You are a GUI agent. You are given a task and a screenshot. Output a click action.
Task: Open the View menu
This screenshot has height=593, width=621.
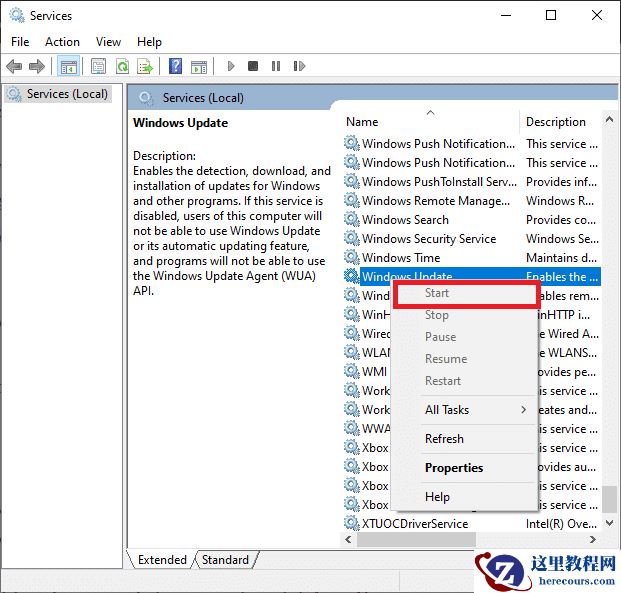[108, 42]
